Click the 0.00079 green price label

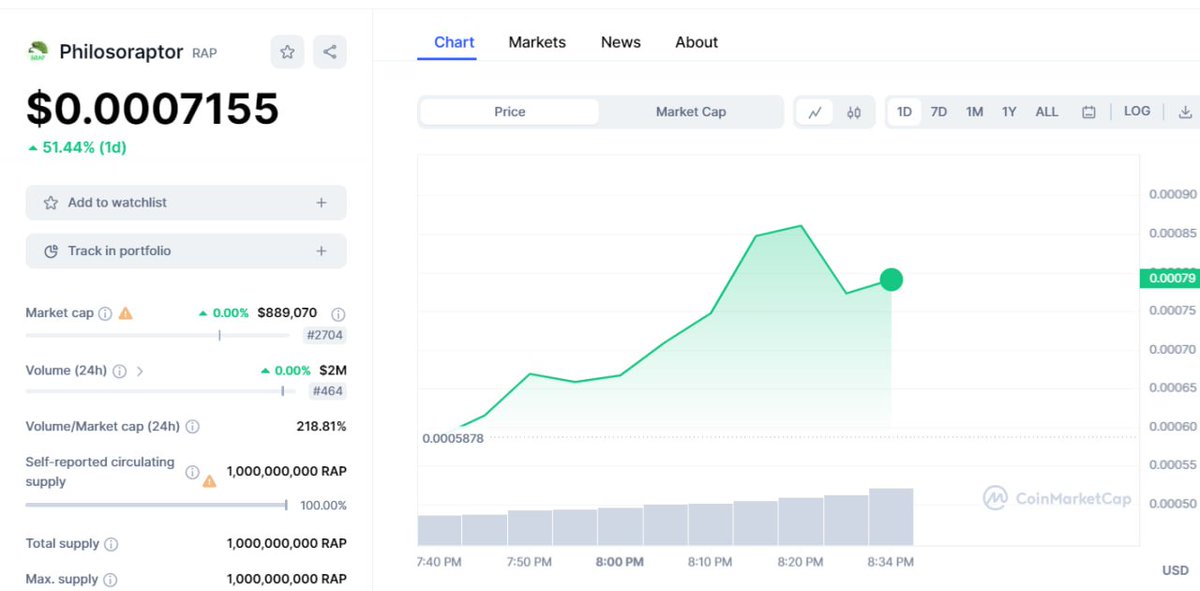pyautogui.click(x=1169, y=278)
